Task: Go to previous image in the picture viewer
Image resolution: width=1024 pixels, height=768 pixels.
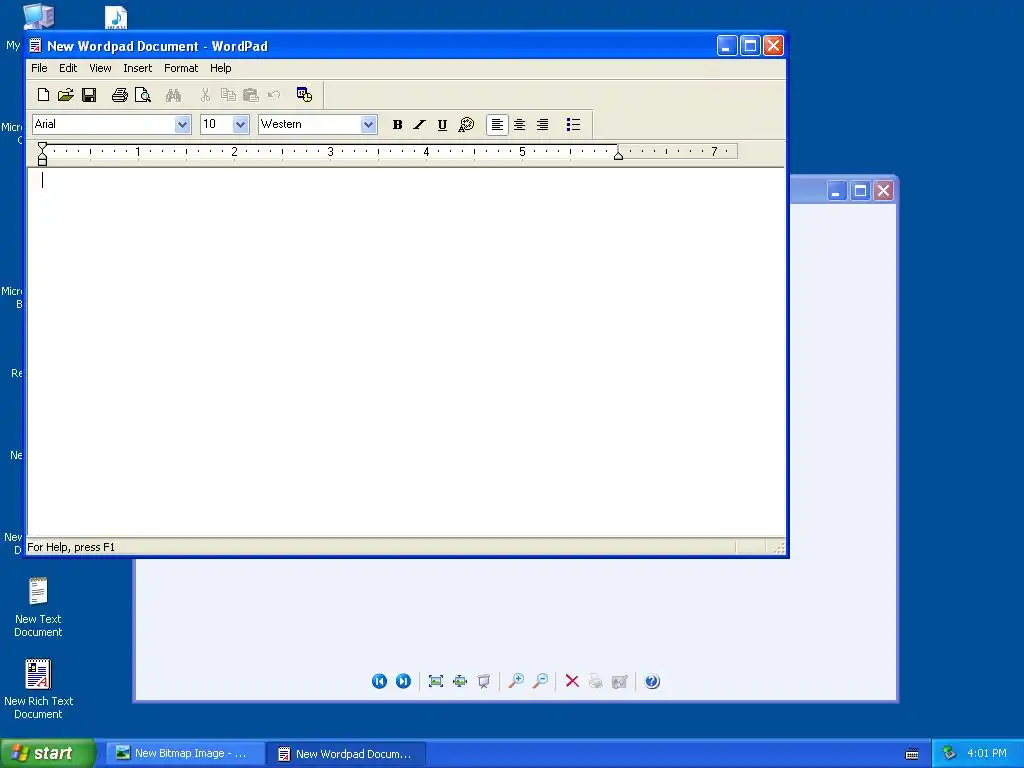Action: tap(379, 681)
